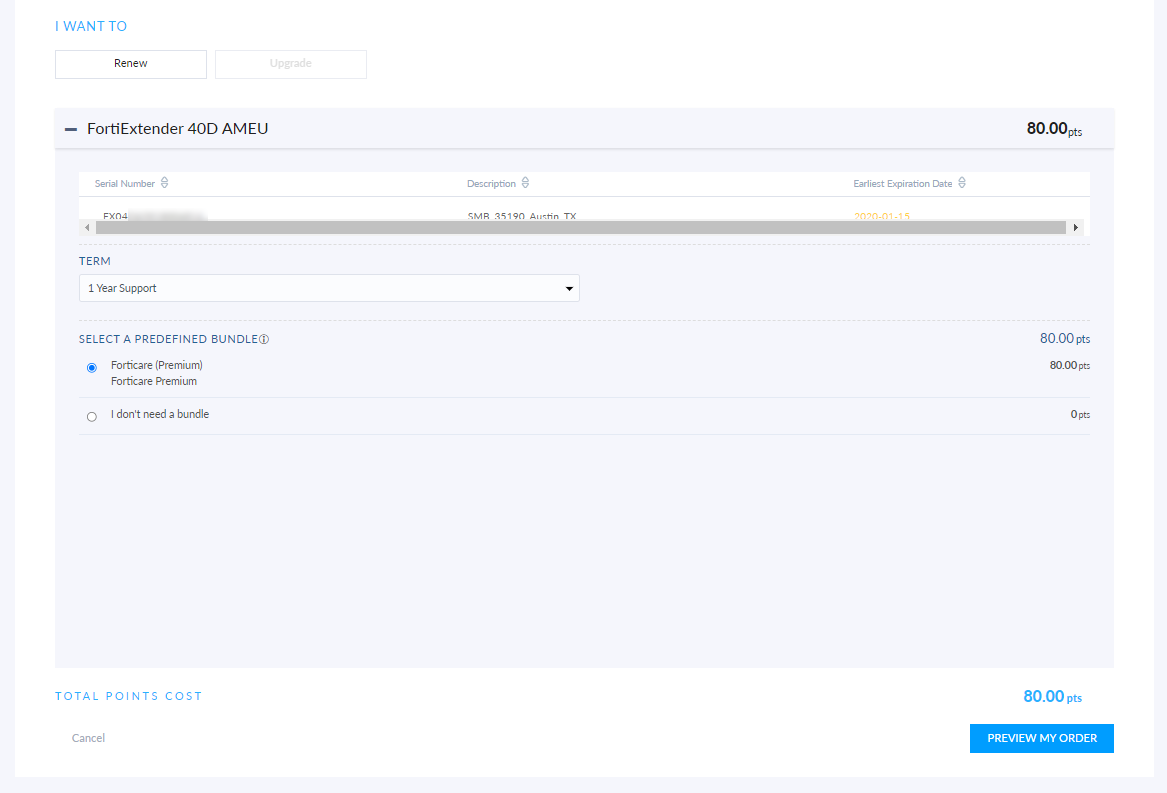Screen dimensions: 1167x793
Task: Click the total '80.00 pts' cost value
Action: 1052,696
